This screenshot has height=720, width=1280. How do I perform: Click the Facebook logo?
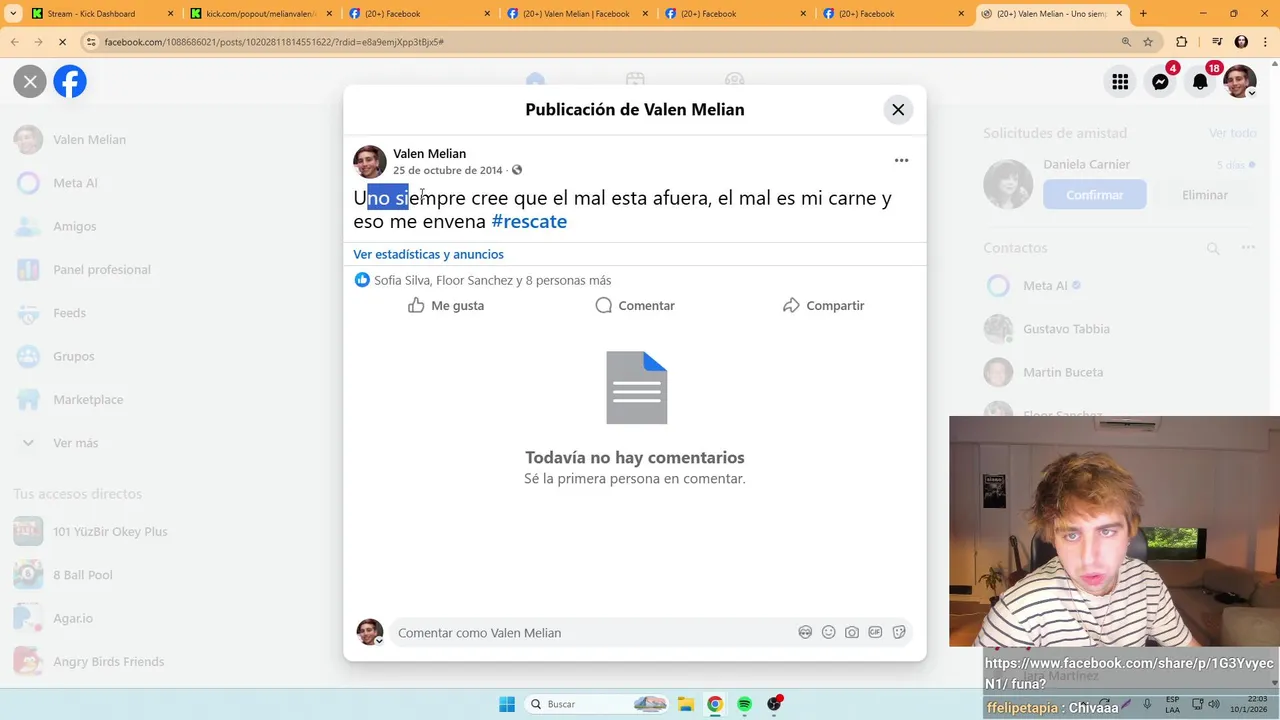point(70,81)
